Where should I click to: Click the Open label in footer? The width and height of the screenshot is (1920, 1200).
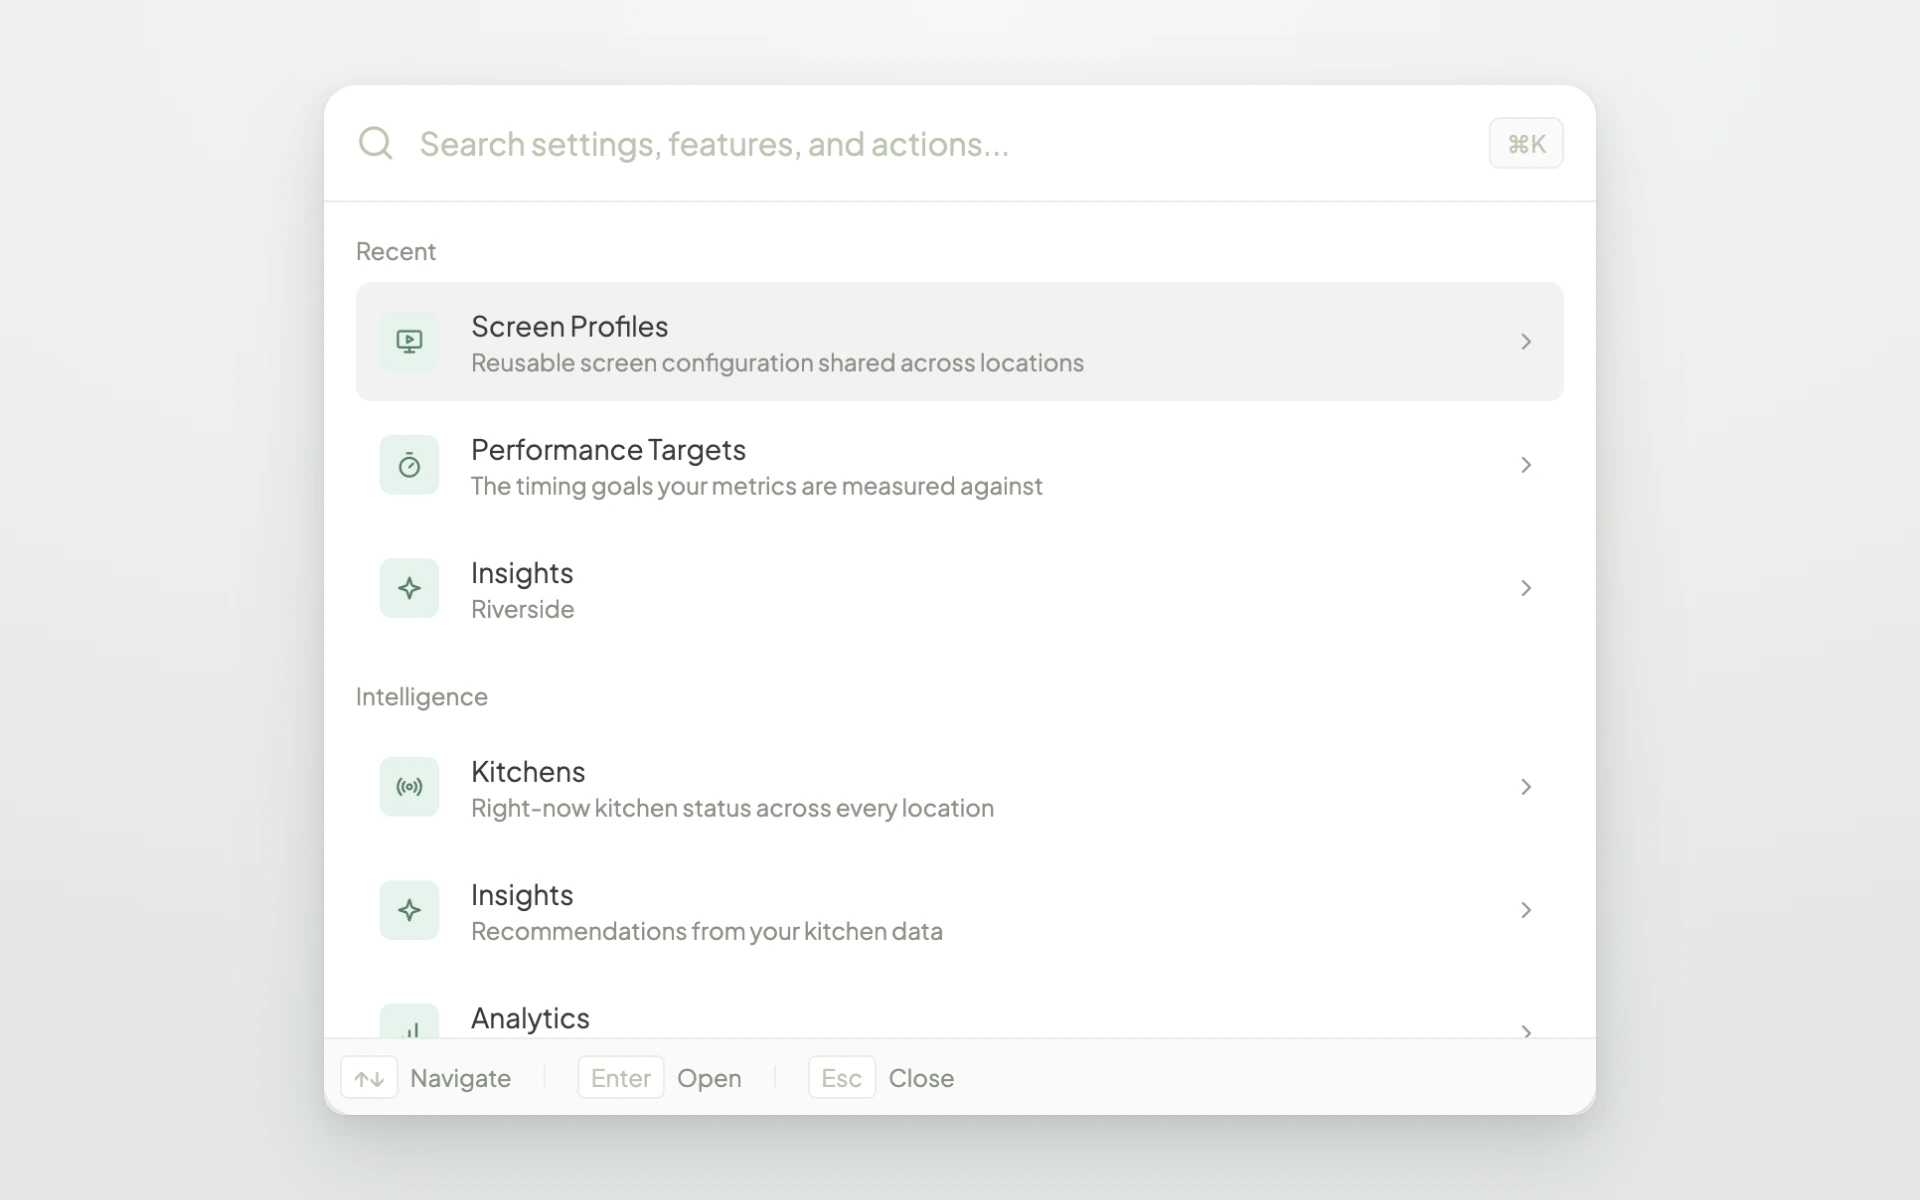click(x=709, y=1079)
